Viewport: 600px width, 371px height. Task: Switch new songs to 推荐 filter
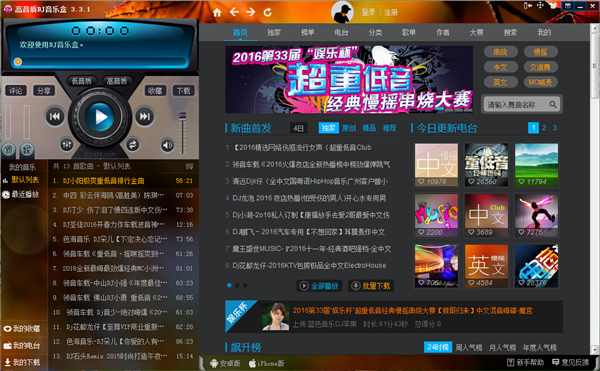click(390, 128)
